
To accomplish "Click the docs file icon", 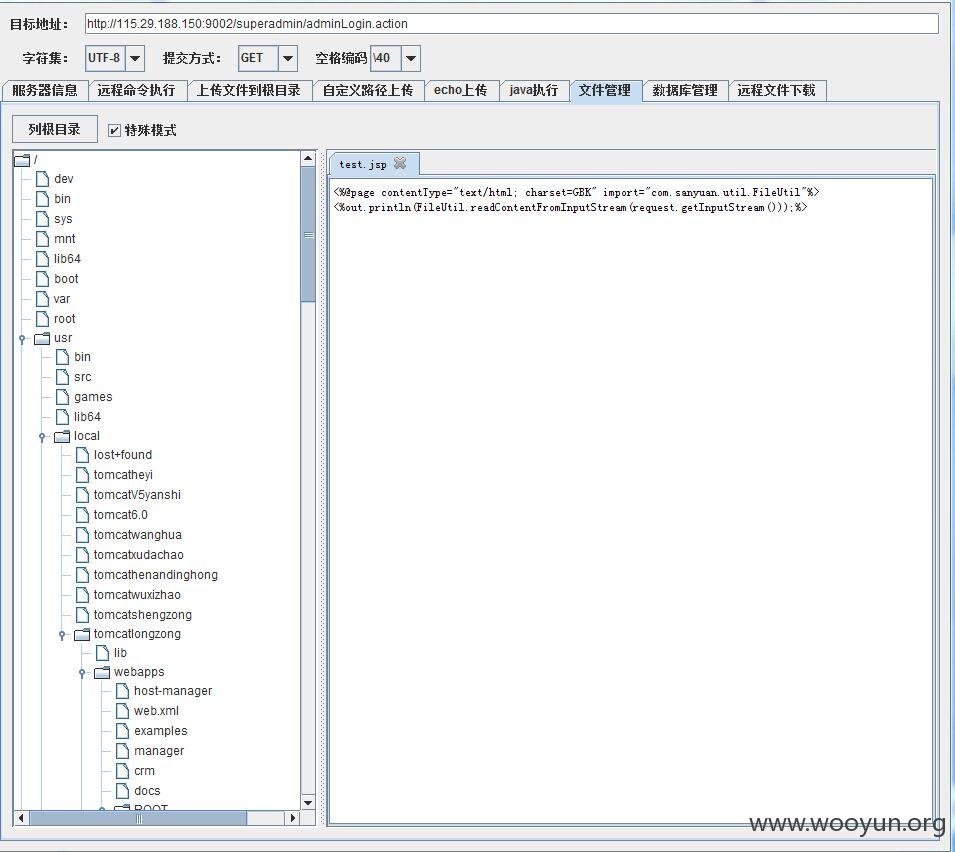I will [122, 791].
